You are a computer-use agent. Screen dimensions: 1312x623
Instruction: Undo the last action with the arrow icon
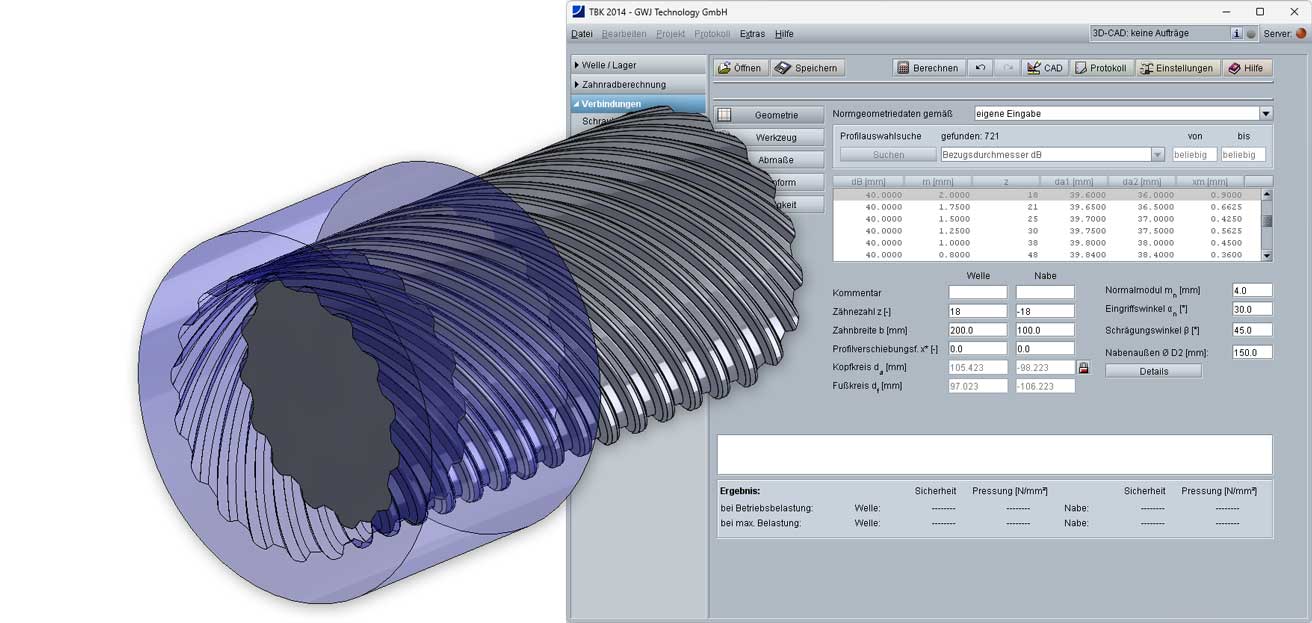(x=981, y=68)
